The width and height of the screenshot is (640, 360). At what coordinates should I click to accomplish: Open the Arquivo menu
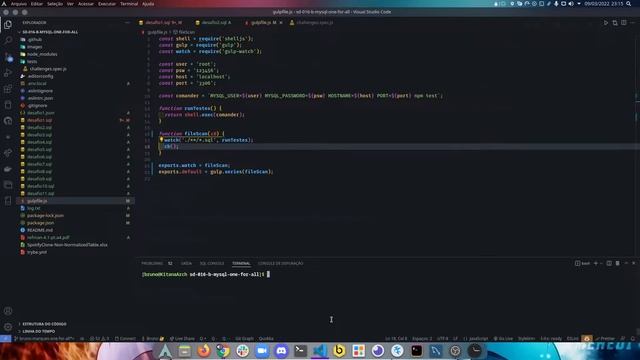pyautogui.click(x=18, y=4)
